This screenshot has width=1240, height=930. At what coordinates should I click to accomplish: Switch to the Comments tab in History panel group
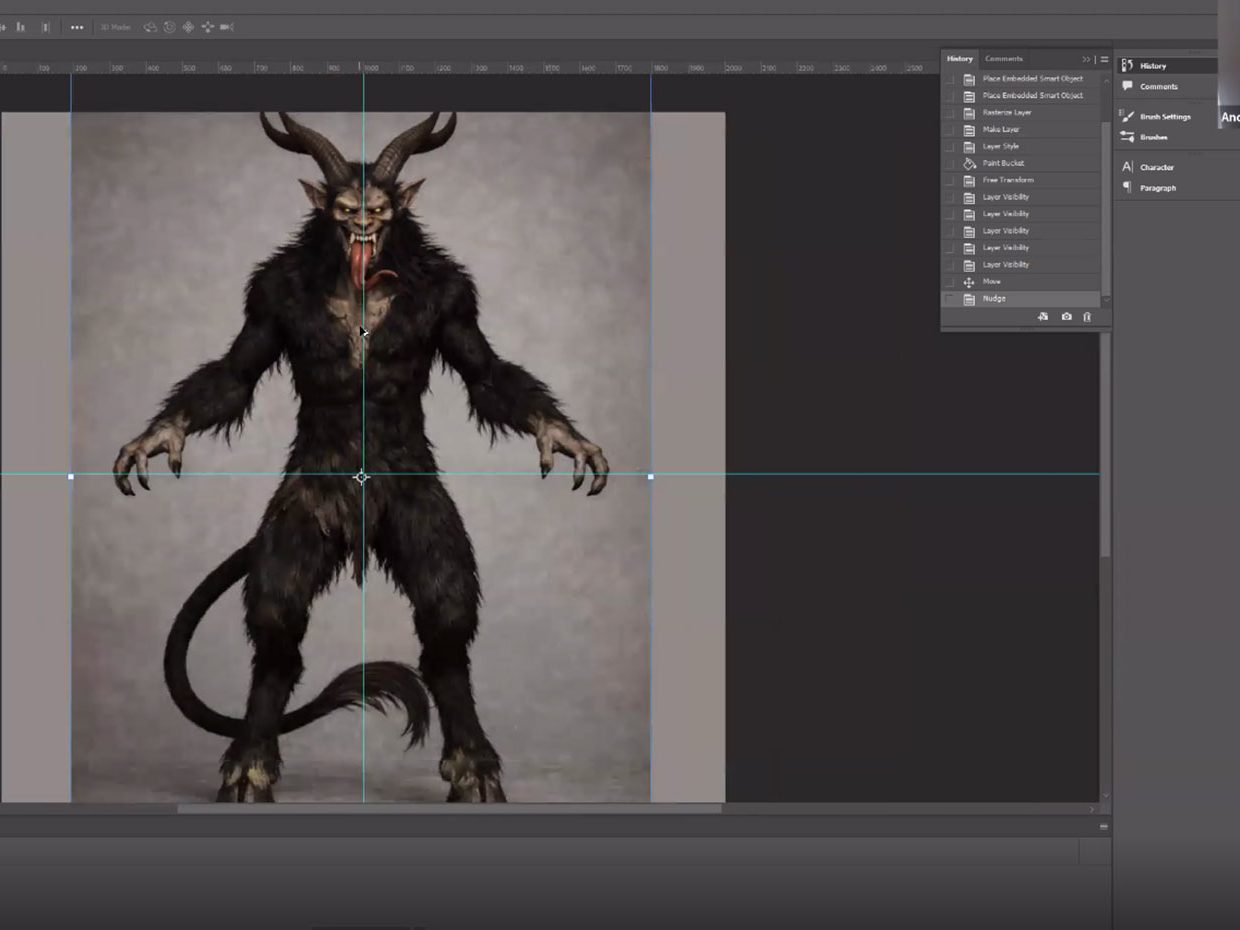coord(1003,59)
